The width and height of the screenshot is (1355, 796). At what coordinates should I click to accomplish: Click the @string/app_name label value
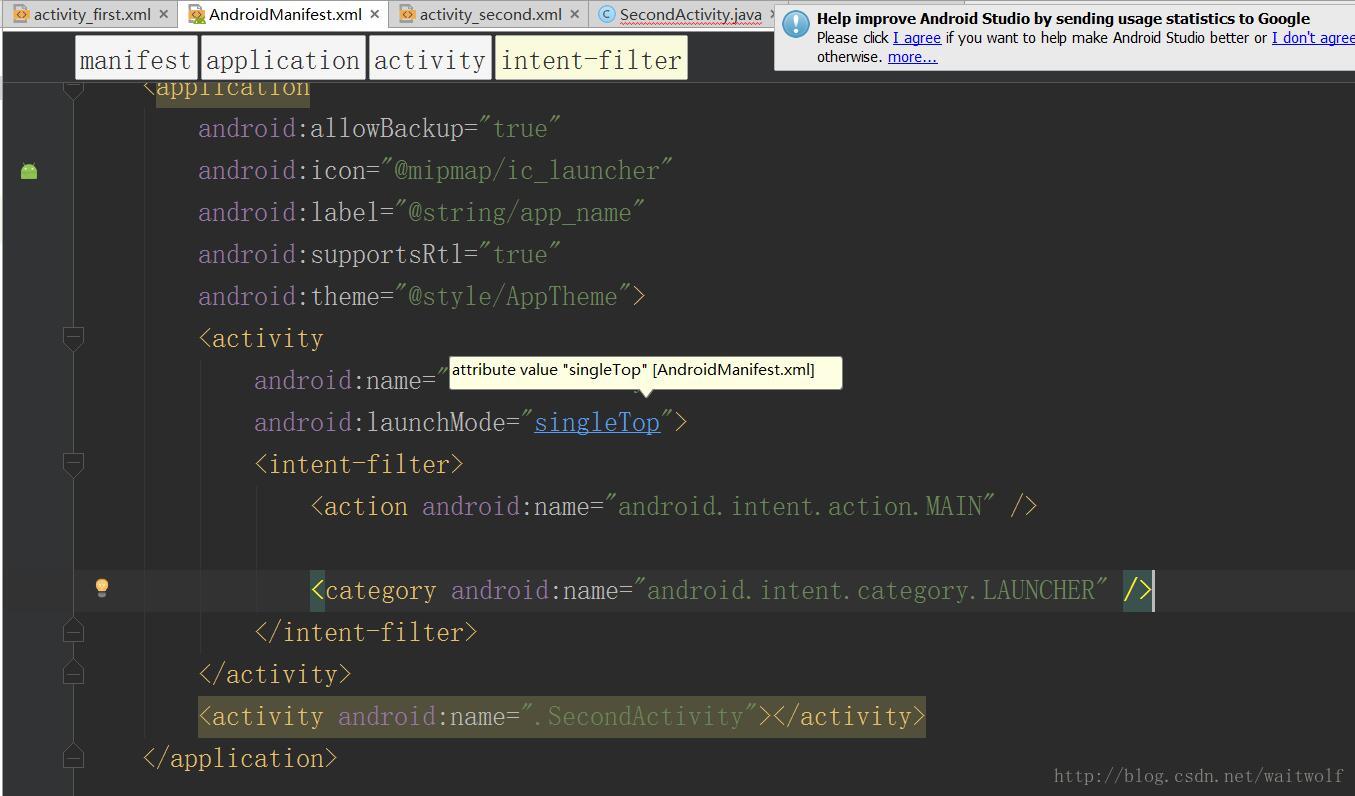(x=520, y=213)
